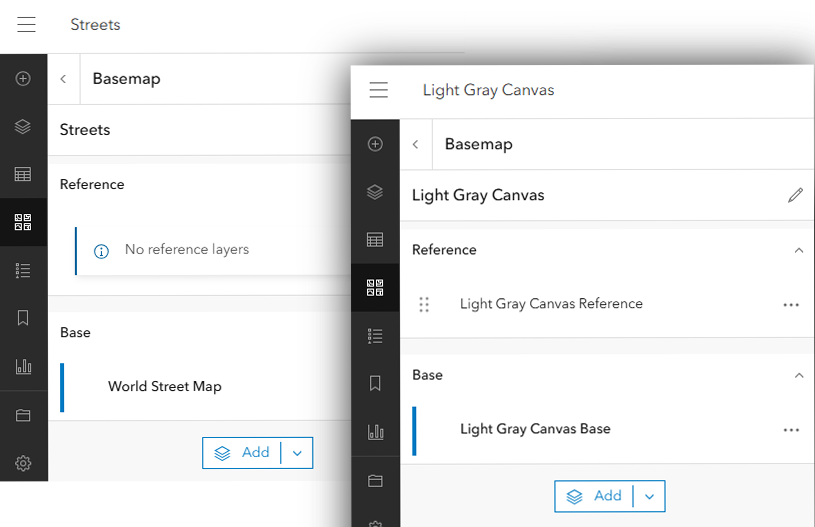Open Add dropdown arrow in Light Gray Canvas panel
This screenshot has width=815, height=527.
[x=650, y=496]
